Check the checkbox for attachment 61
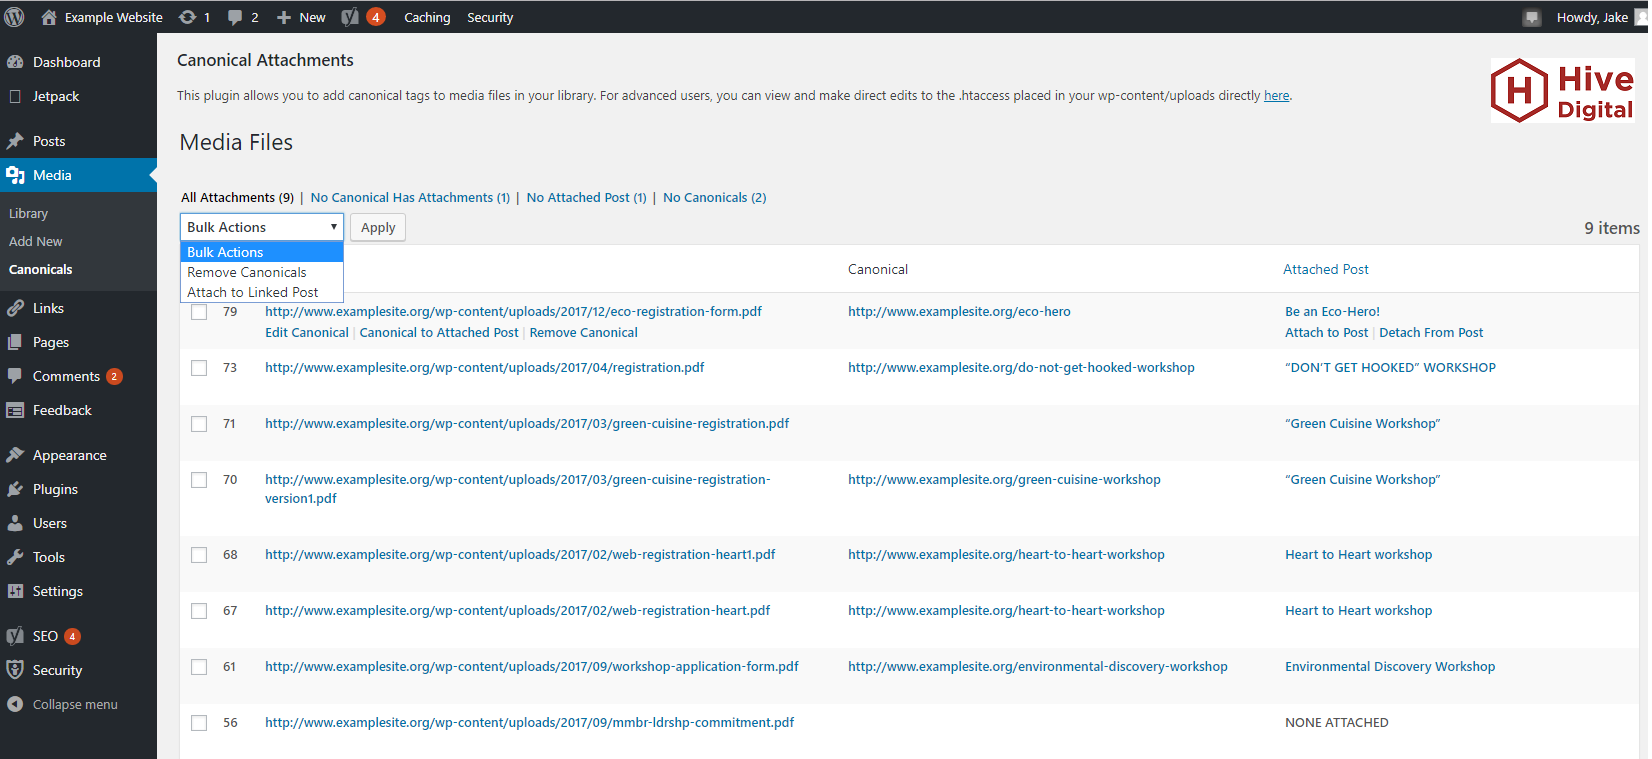The image size is (1652, 759). click(x=199, y=667)
